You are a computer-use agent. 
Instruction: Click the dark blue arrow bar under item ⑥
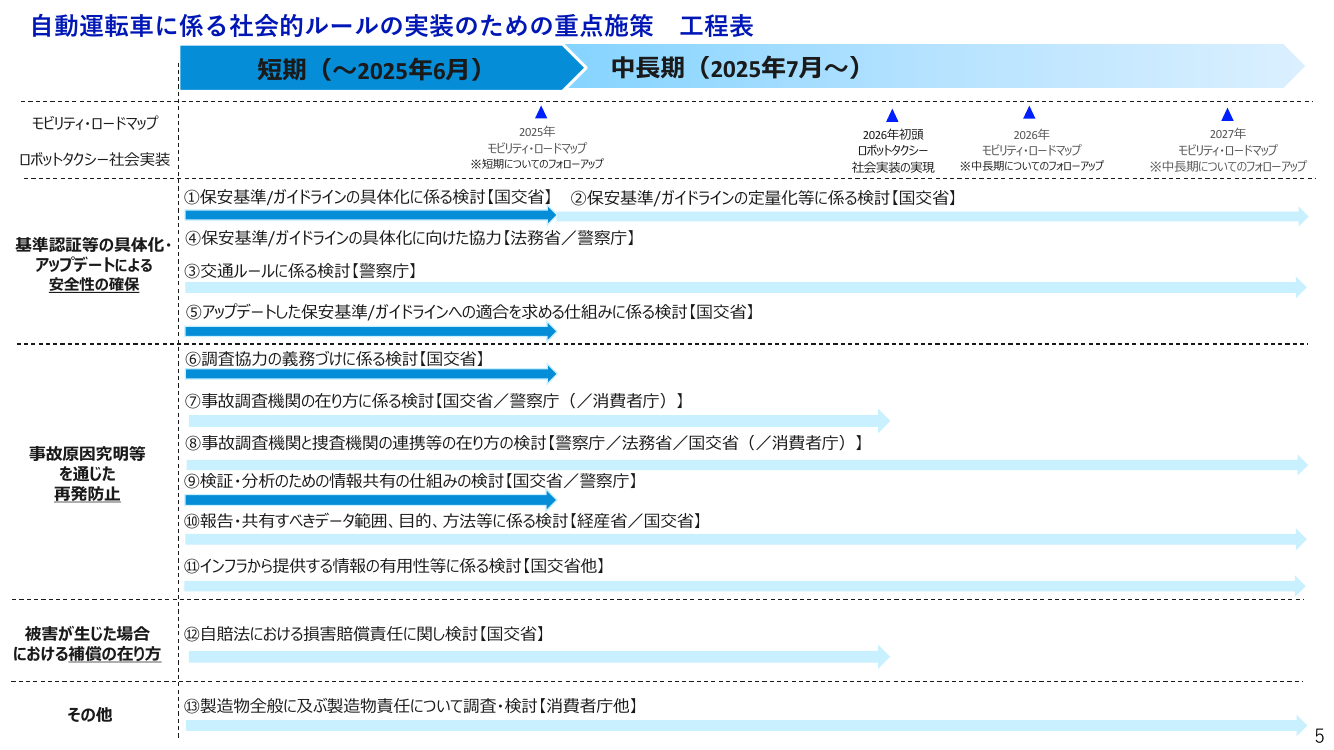[x=371, y=374]
